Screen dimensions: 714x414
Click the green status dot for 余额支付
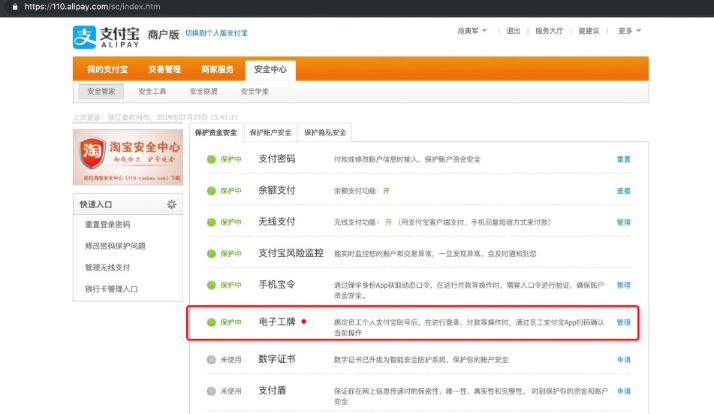pyautogui.click(x=211, y=190)
